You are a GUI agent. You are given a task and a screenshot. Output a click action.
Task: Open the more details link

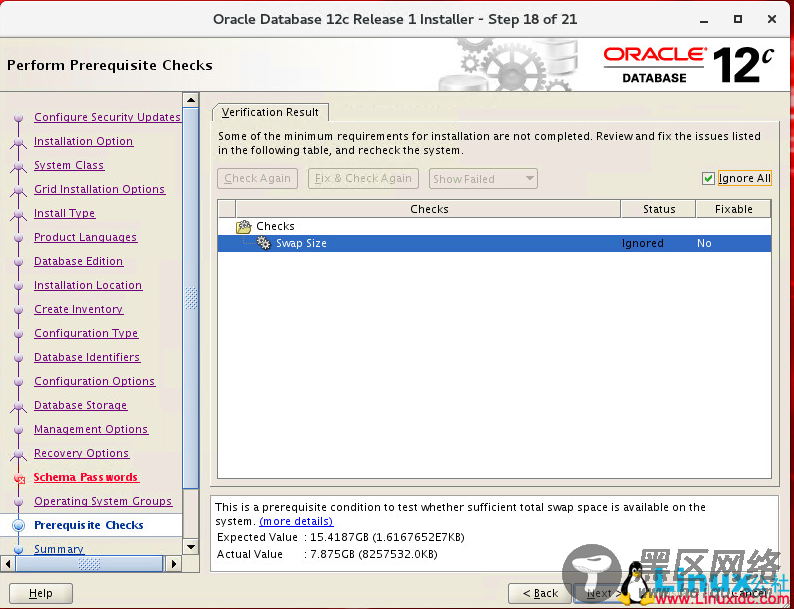296,521
